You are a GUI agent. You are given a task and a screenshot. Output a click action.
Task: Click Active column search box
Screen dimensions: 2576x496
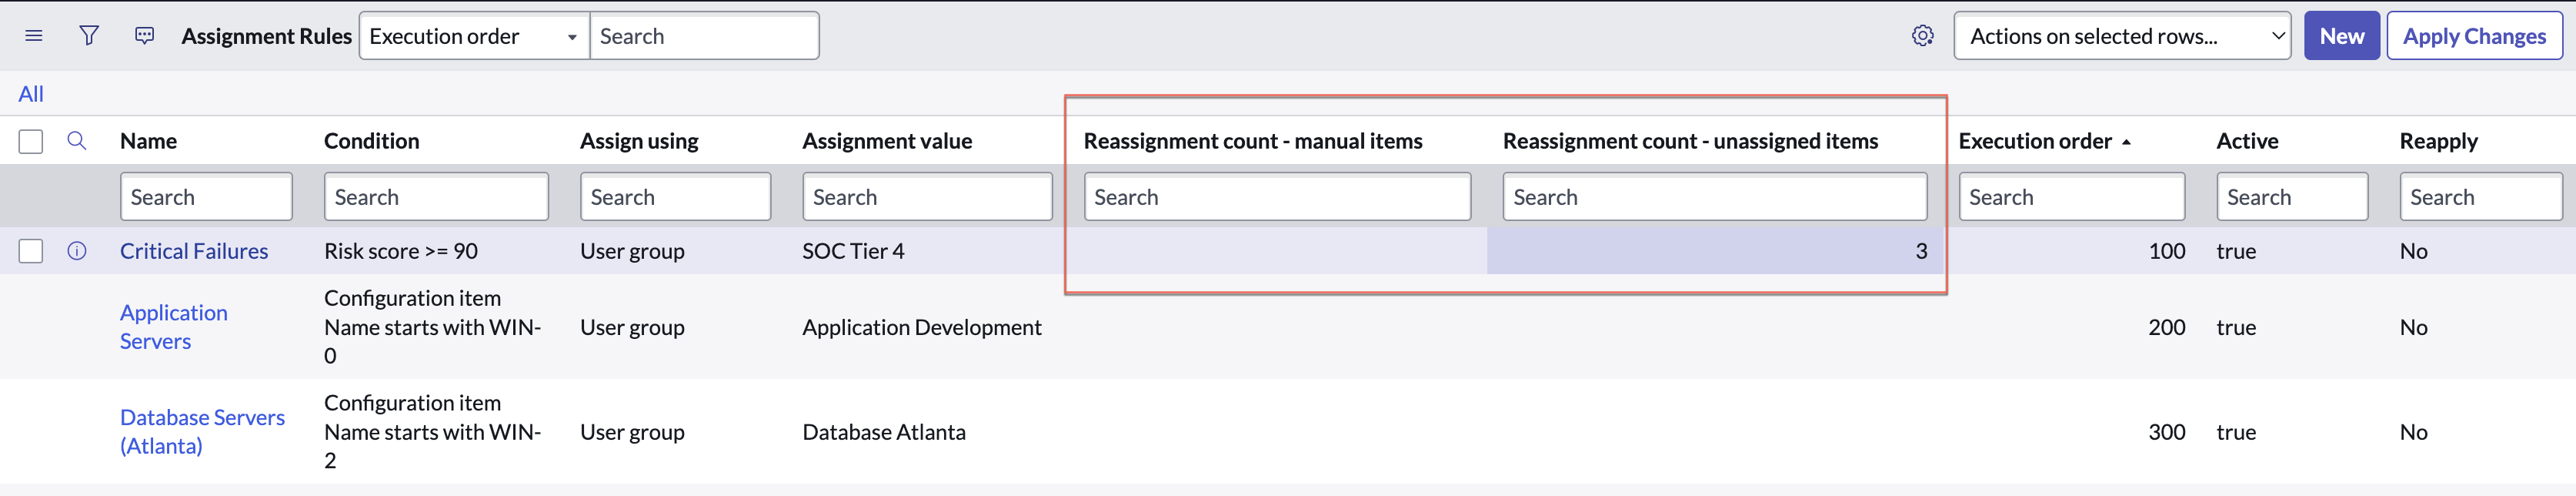click(x=2292, y=197)
